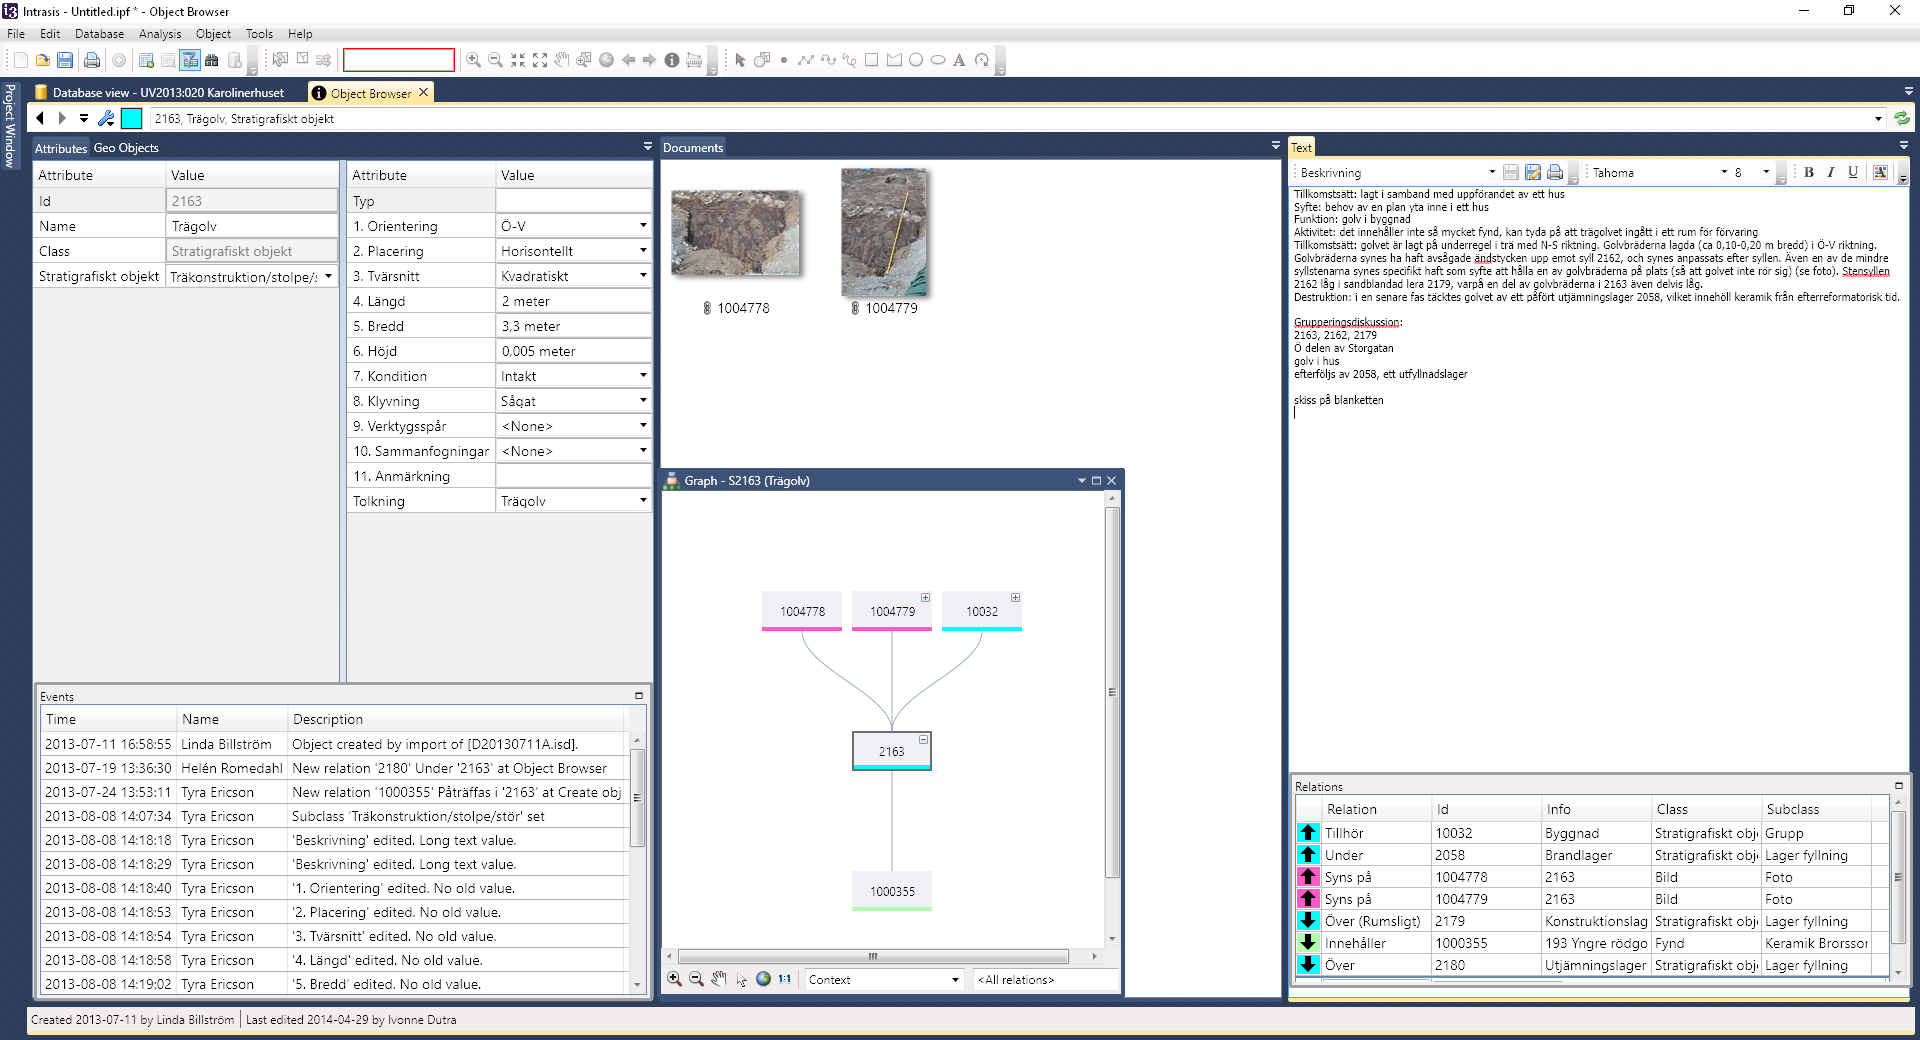Toggle Bold text formatting

pos(1808,172)
